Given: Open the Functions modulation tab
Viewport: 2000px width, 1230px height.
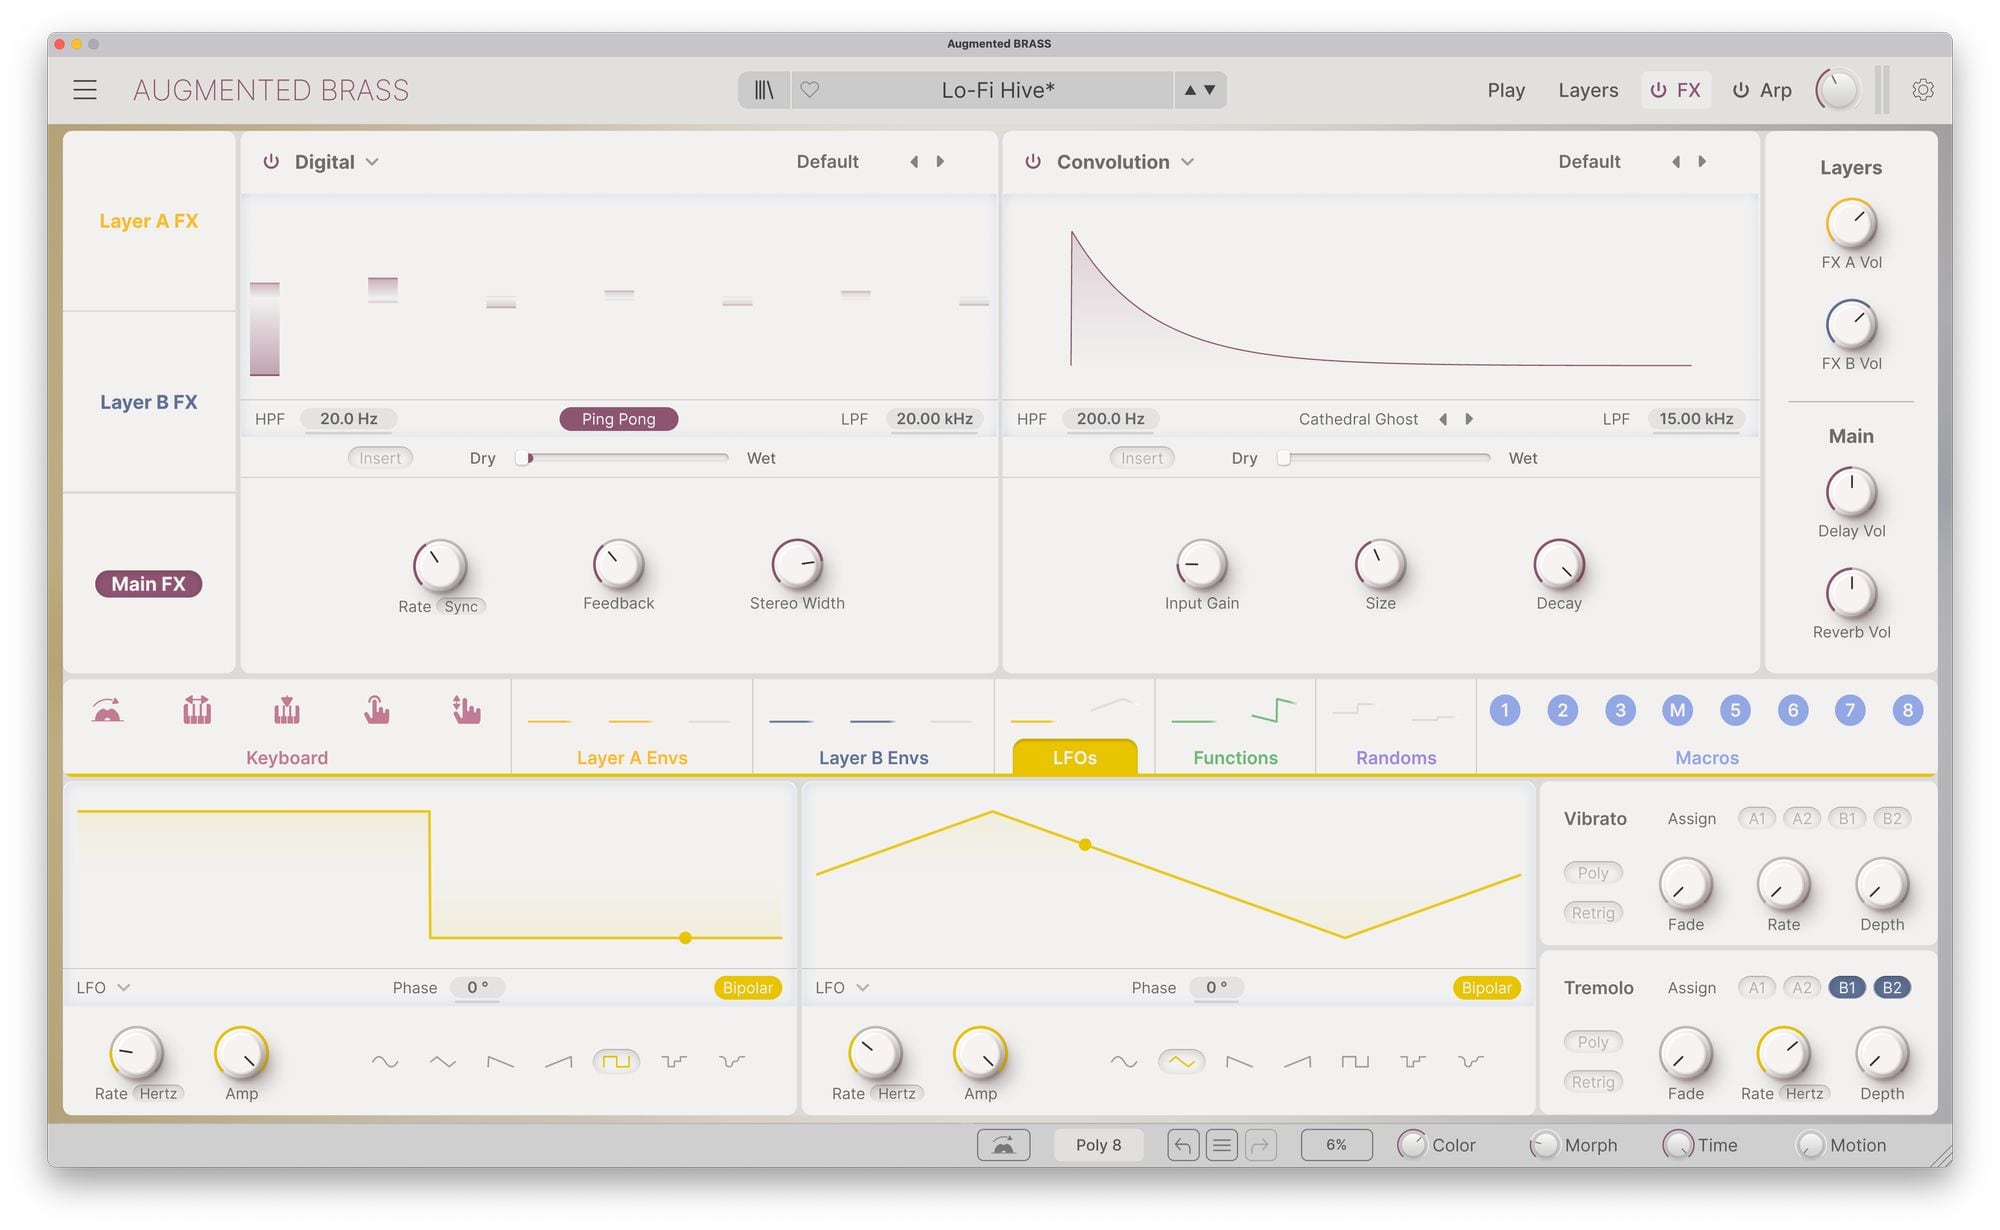Looking at the screenshot, I should pyautogui.click(x=1235, y=758).
